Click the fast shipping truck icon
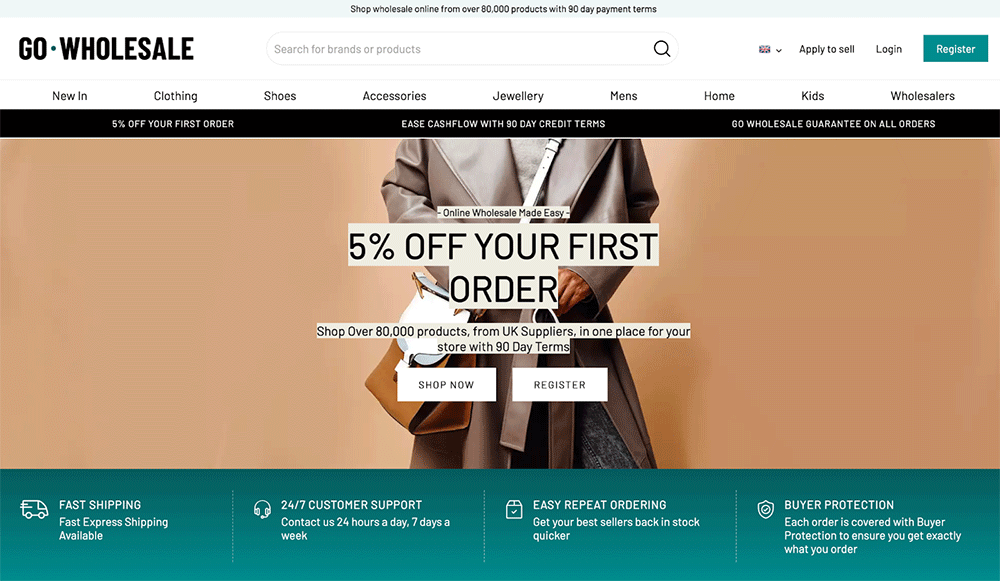 tap(34, 509)
